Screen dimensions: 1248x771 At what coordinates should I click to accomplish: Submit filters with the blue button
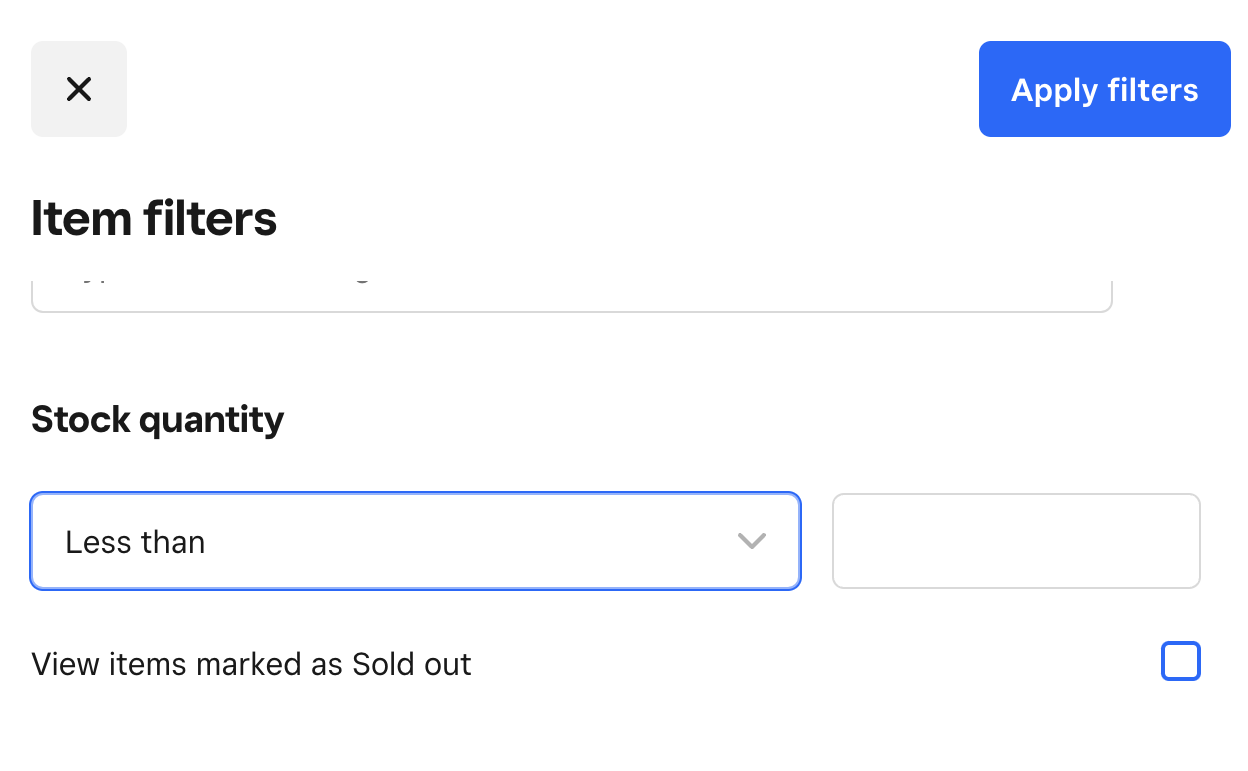point(1104,89)
